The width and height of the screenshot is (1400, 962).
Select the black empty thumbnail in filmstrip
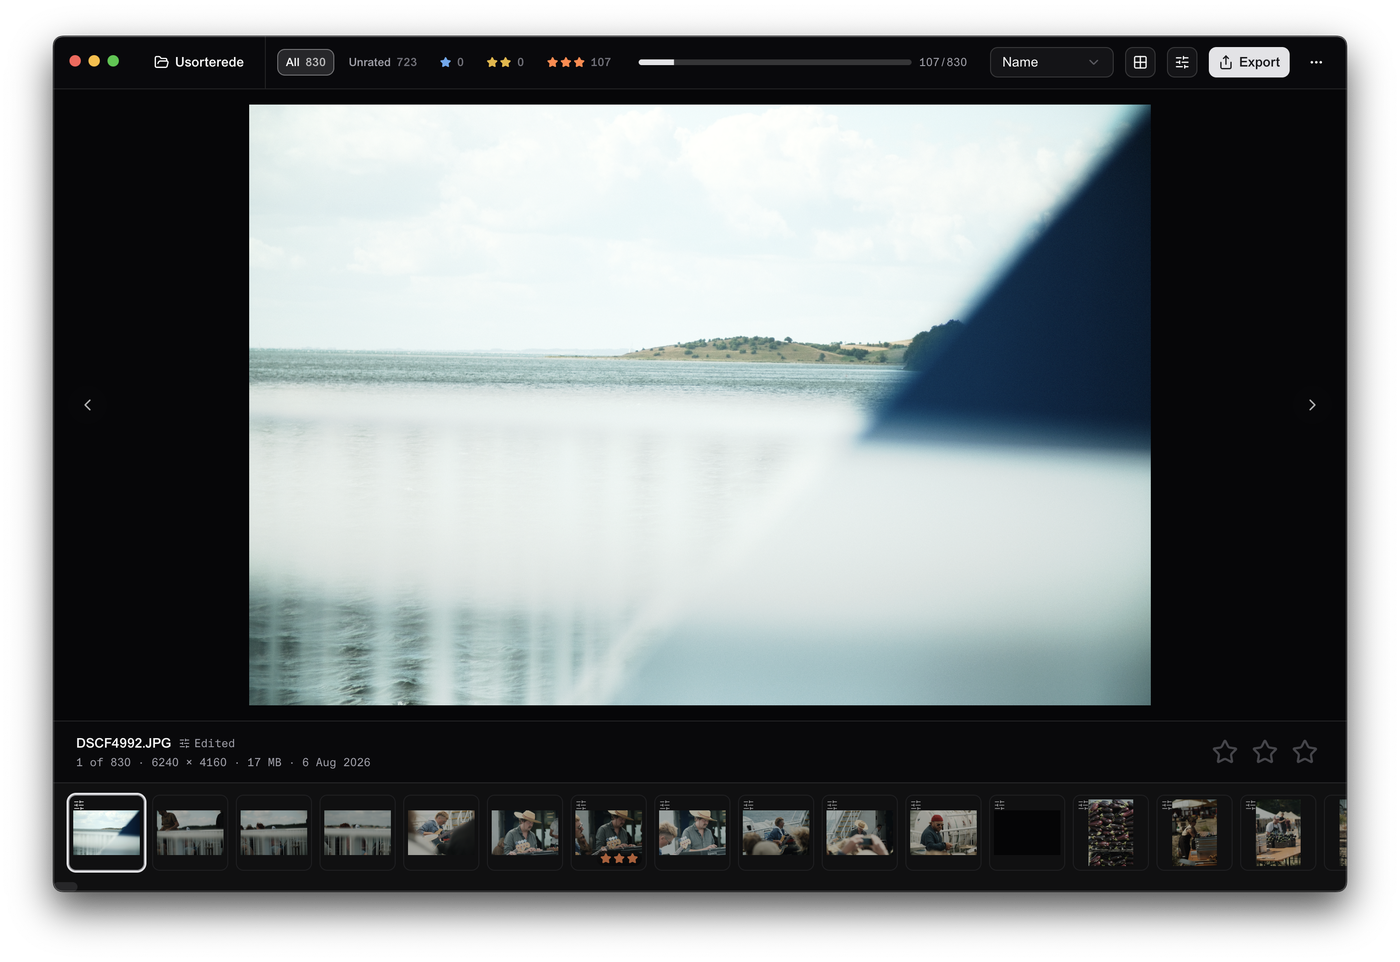pyautogui.click(x=1027, y=833)
